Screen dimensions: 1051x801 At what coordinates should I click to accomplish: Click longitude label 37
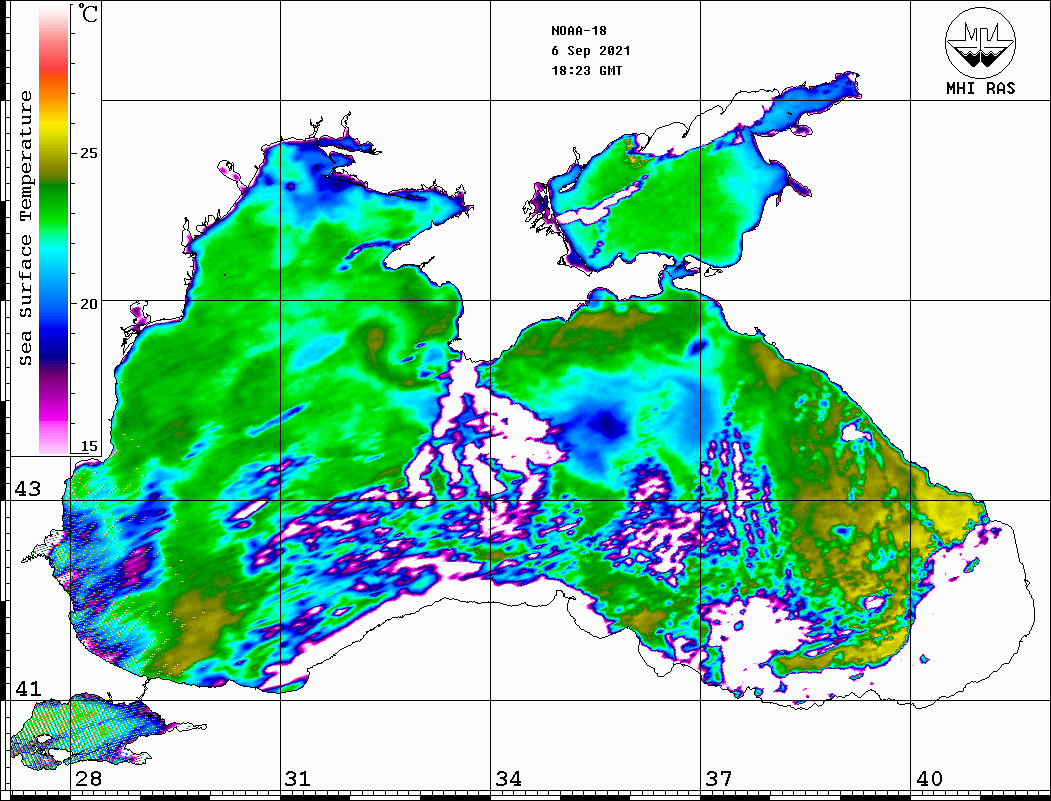coord(719,779)
